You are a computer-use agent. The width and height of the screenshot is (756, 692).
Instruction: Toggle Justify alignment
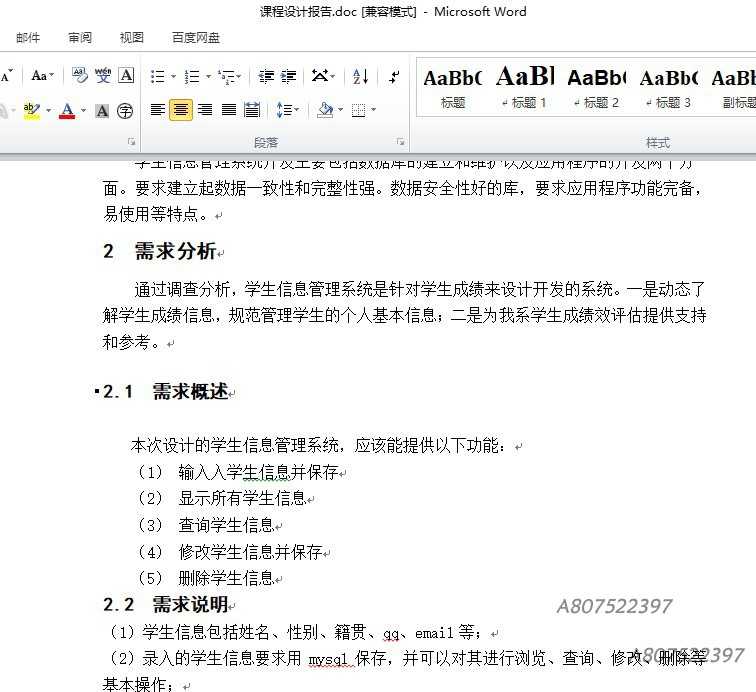pyautogui.click(x=229, y=110)
